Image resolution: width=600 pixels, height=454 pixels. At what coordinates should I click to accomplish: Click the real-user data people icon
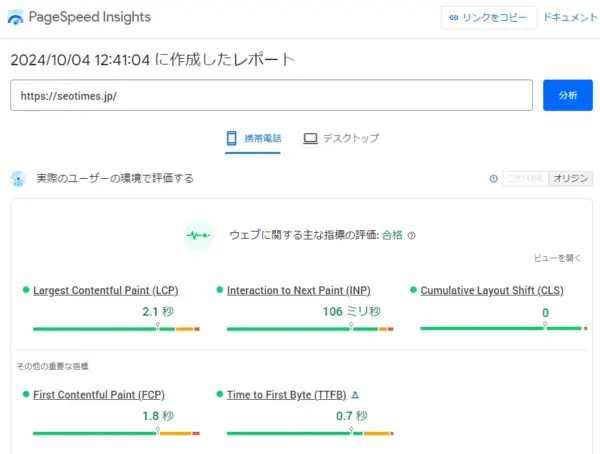tap(18, 179)
